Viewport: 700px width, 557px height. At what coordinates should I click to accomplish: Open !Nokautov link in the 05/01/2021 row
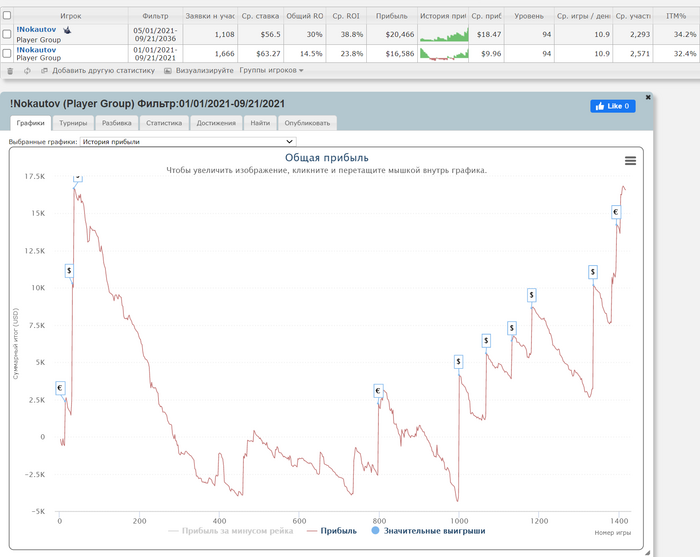click(x=36, y=29)
